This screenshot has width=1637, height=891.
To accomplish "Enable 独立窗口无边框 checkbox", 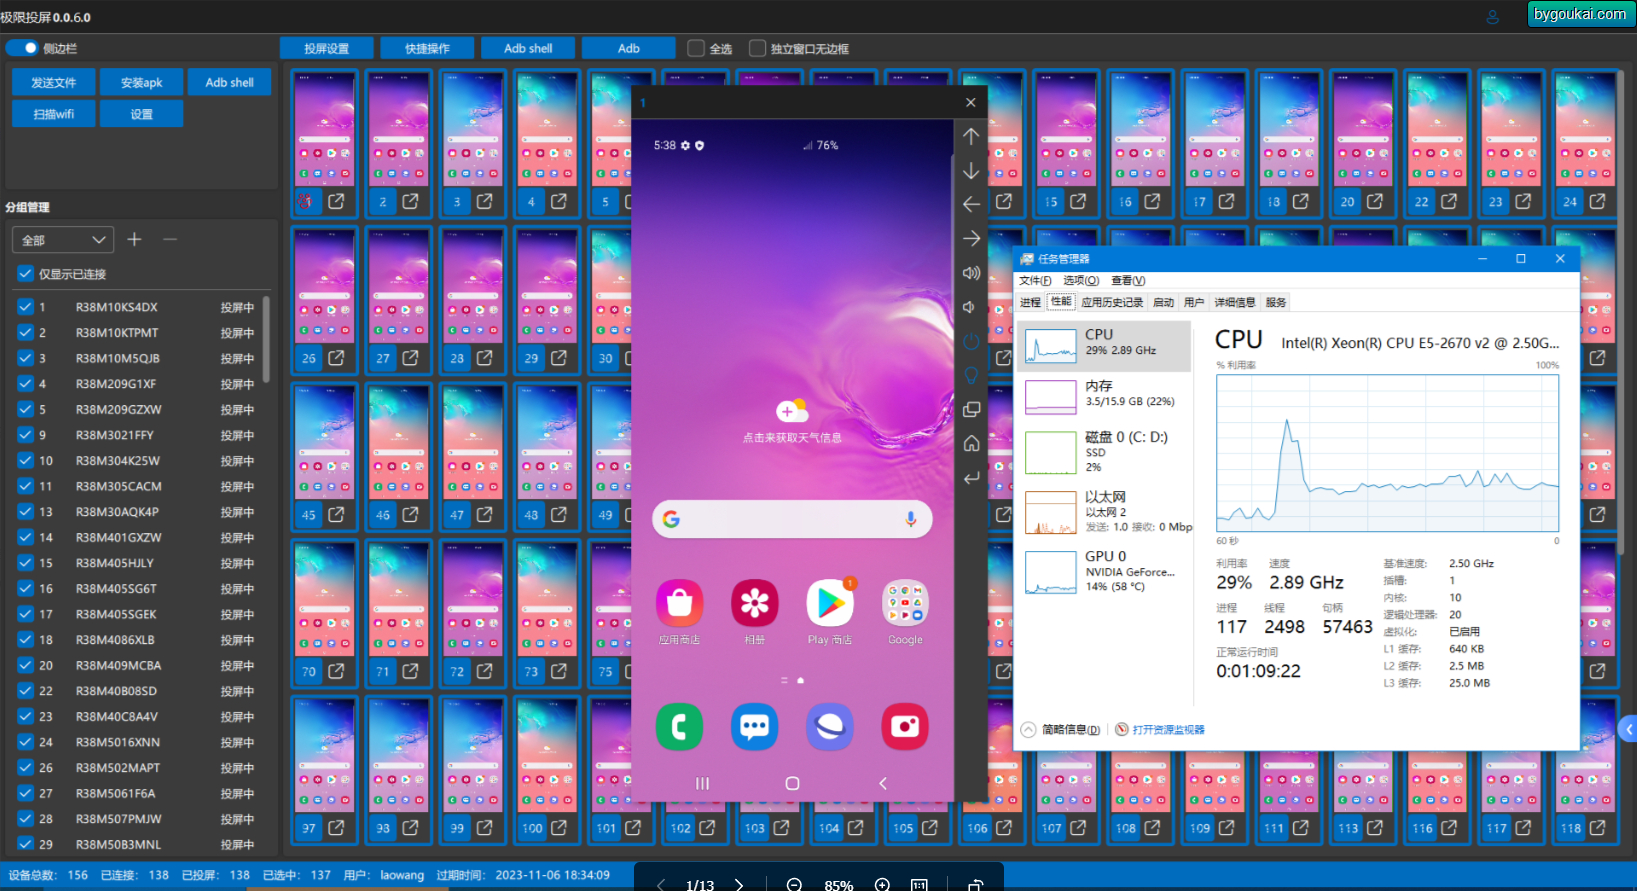I will click(757, 48).
